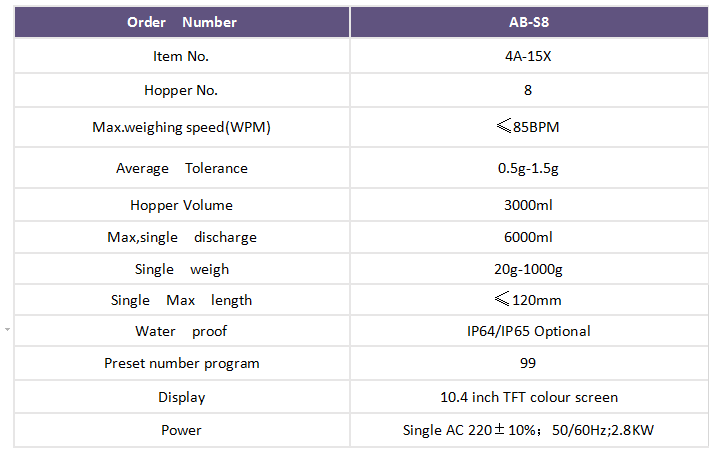718x455 pixels.
Task: Click the ≤120mm length value
Action: coord(528,300)
